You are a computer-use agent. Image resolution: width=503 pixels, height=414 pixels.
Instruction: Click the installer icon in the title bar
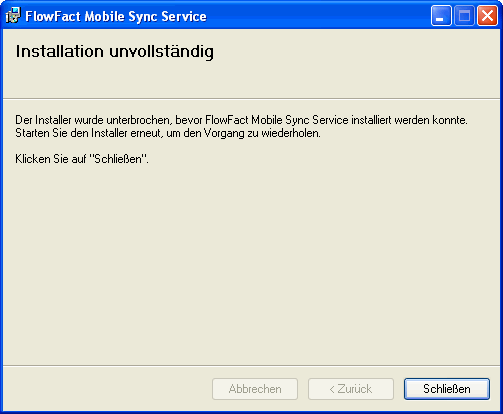coord(13,16)
